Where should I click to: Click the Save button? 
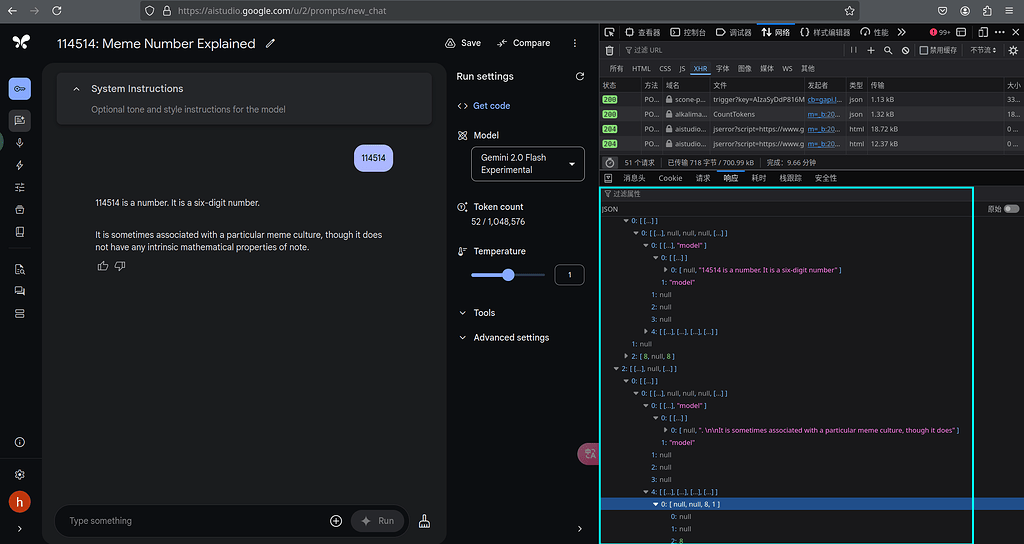pyautogui.click(x=463, y=43)
